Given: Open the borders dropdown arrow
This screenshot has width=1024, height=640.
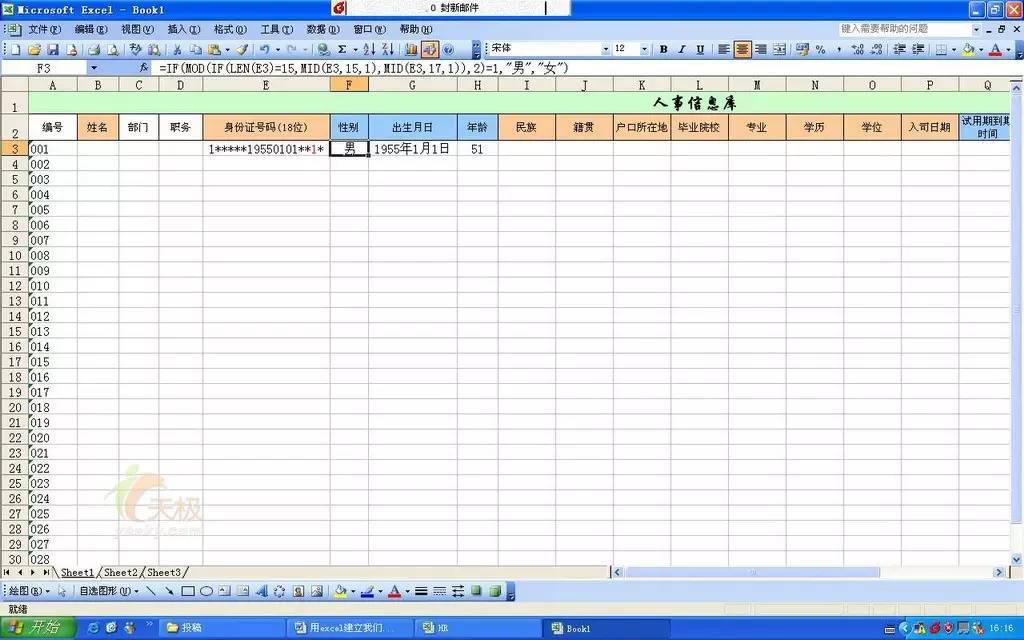Looking at the screenshot, I should coord(954,50).
